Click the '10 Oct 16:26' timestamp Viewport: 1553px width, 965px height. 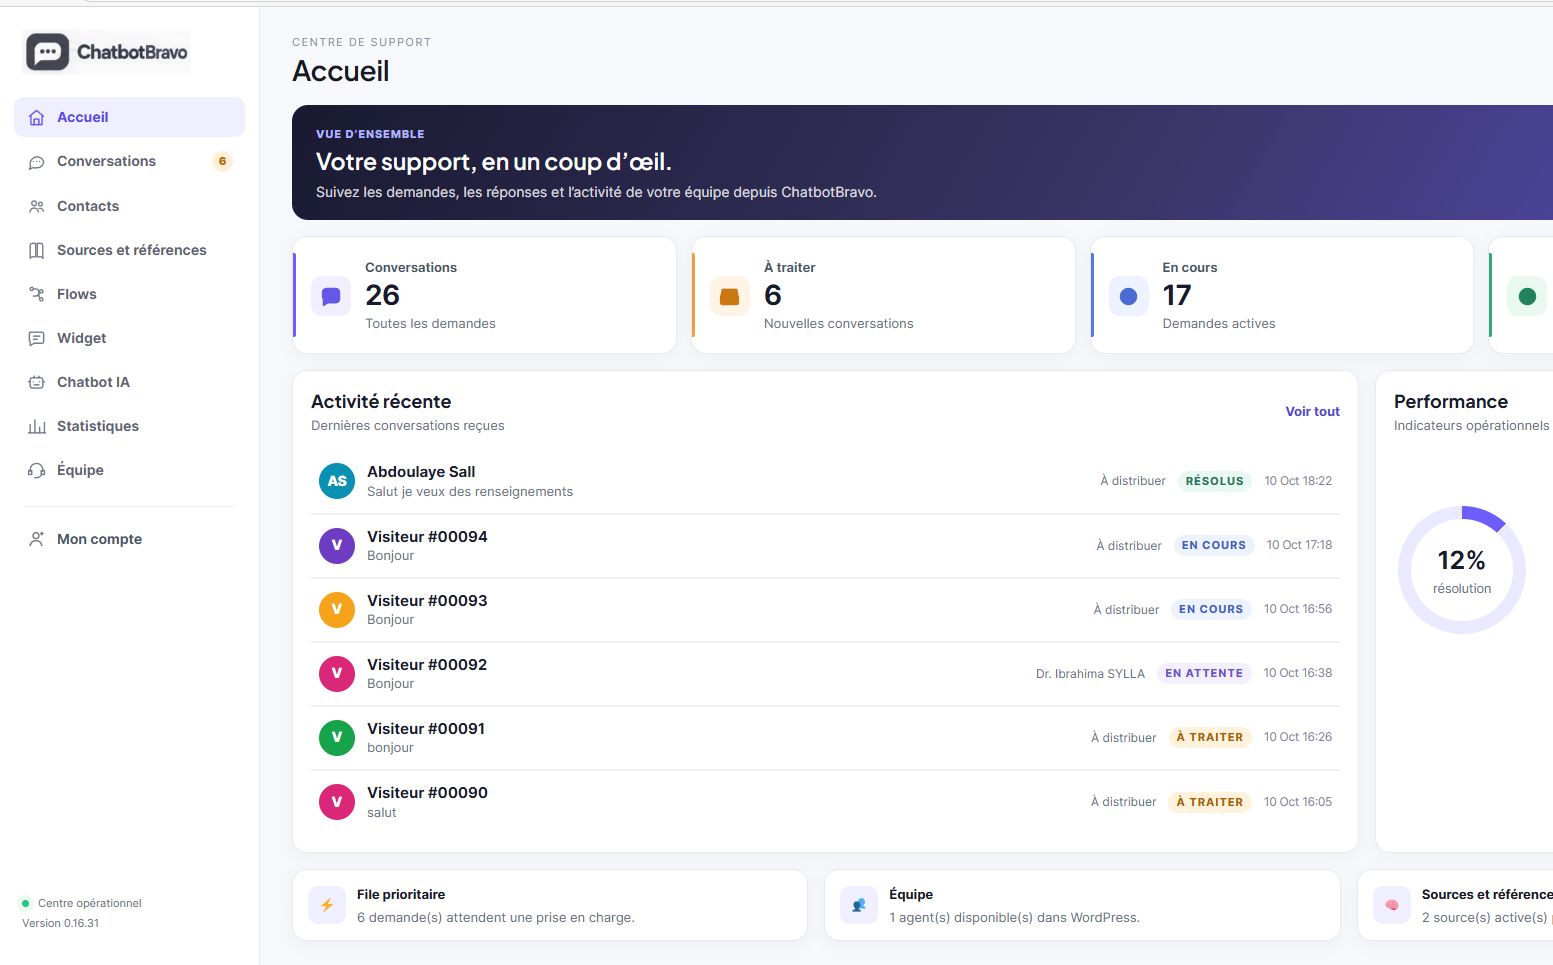[1297, 737]
